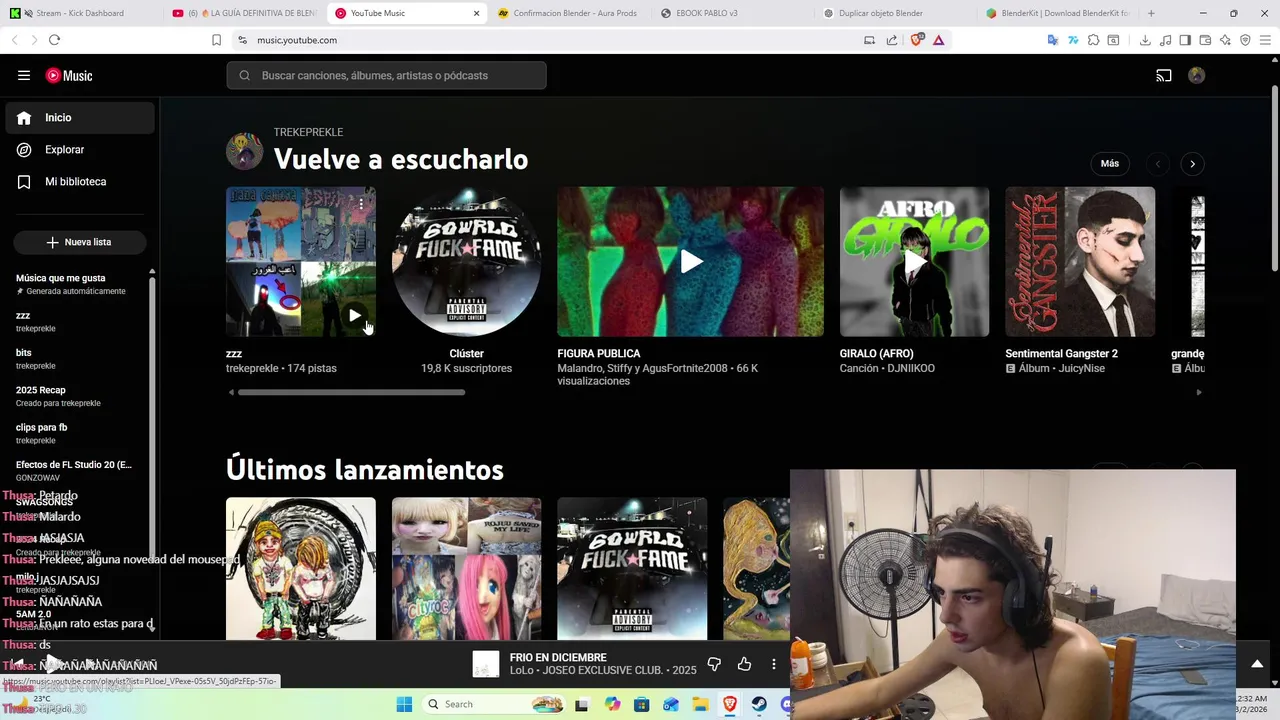Open the FIGURA PUBLICA title link
The height and width of the screenshot is (720, 1280).
pos(599,354)
